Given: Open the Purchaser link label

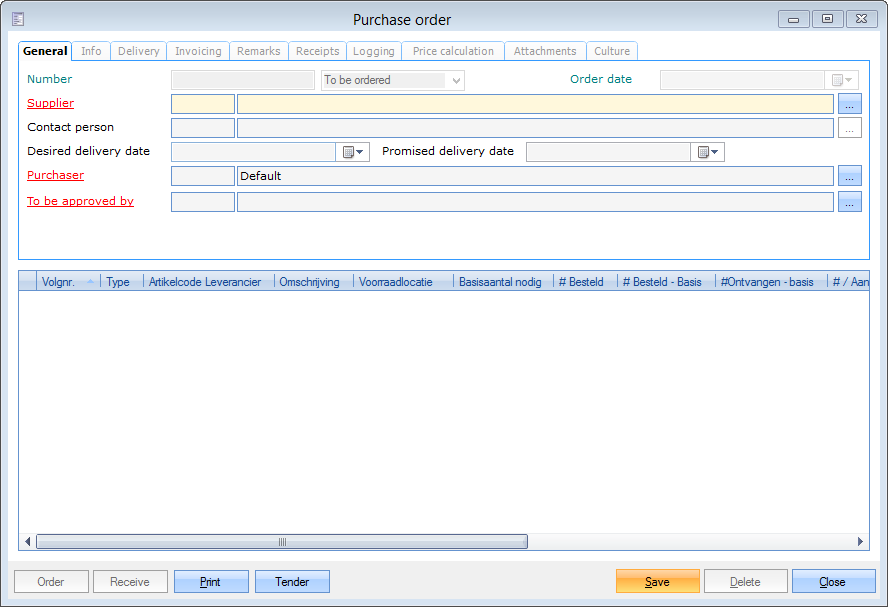Looking at the screenshot, I should [x=55, y=175].
